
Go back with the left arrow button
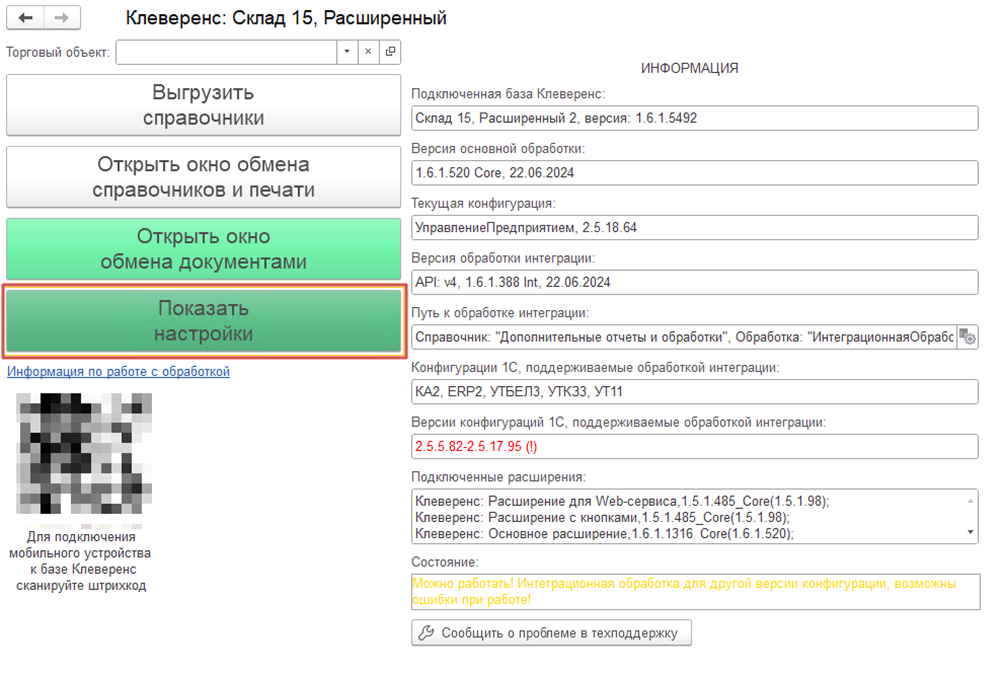(x=26, y=17)
